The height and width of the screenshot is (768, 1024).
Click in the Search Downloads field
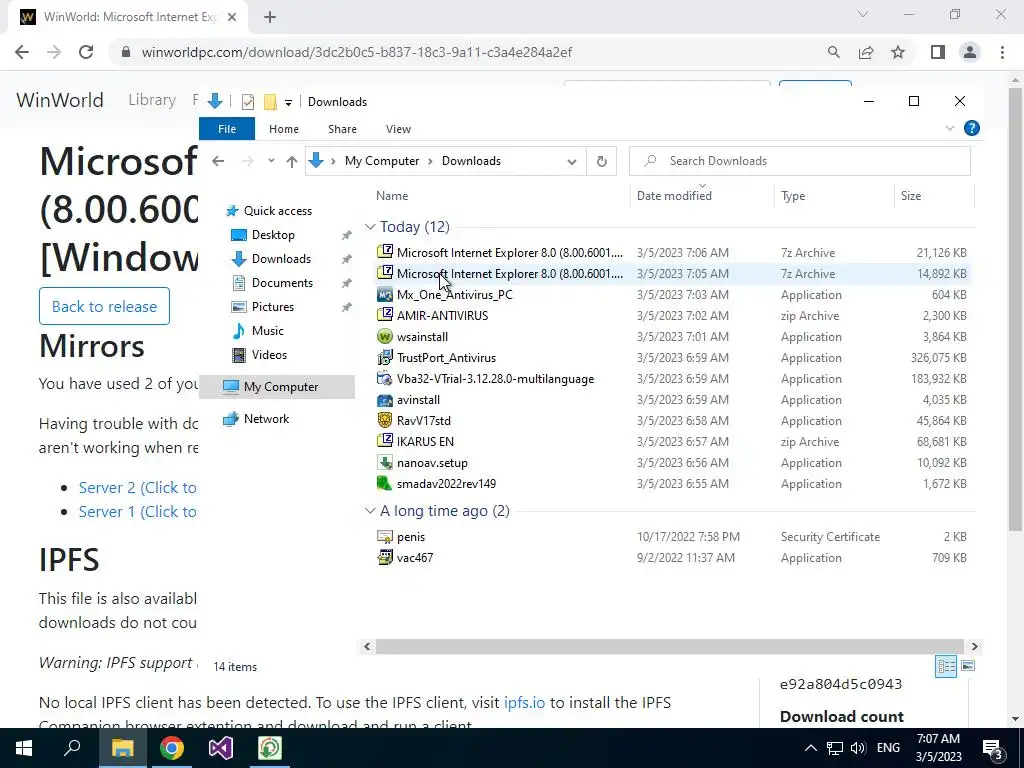[799, 161]
